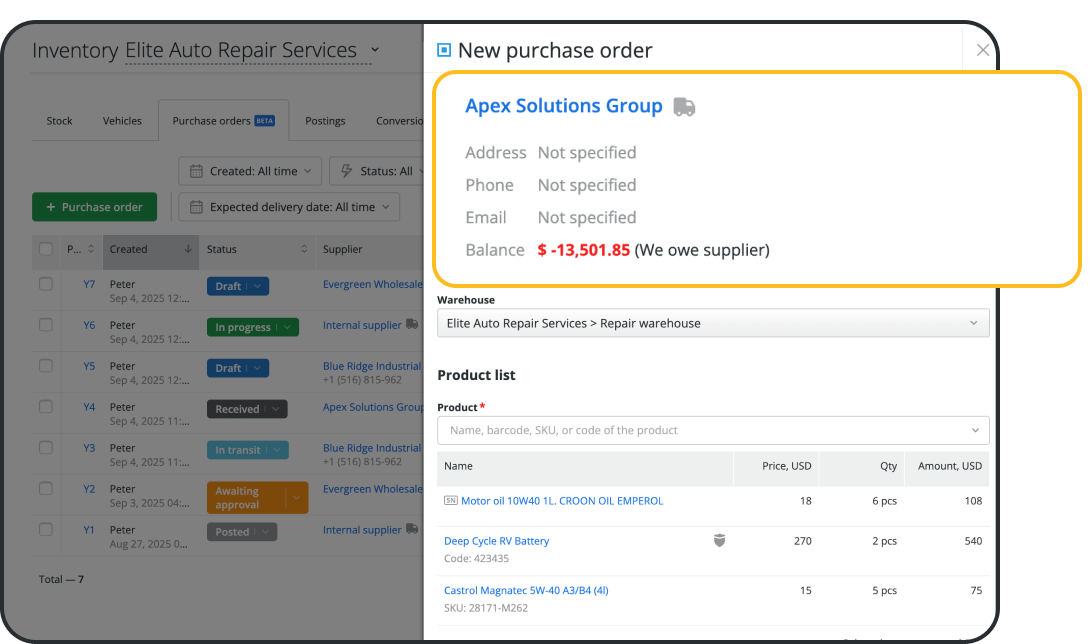Expand the Draft status dropdown for order Y7

point(258,286)
